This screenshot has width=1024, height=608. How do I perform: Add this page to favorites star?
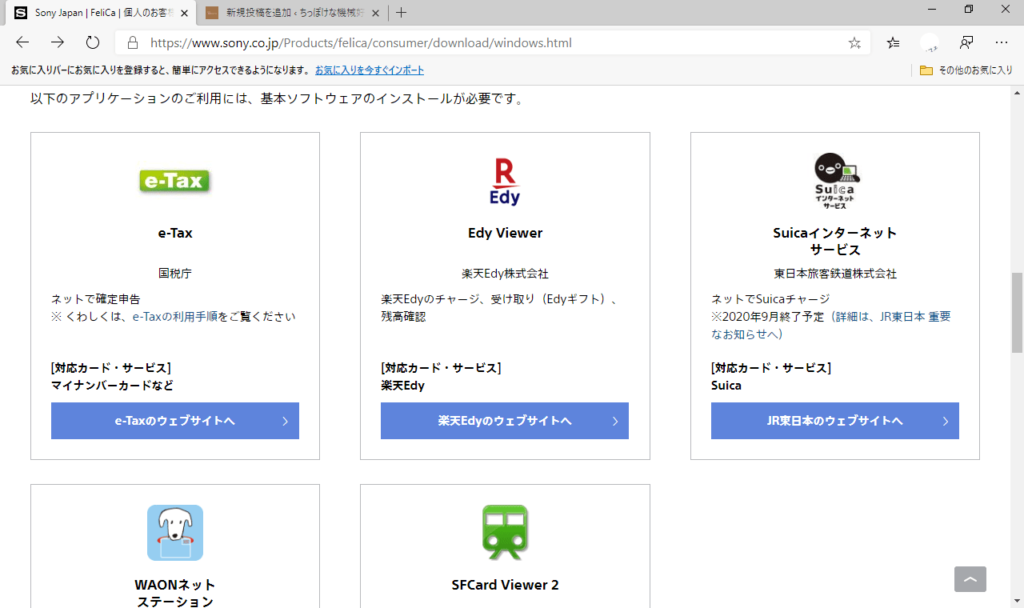tap(854, 43)
